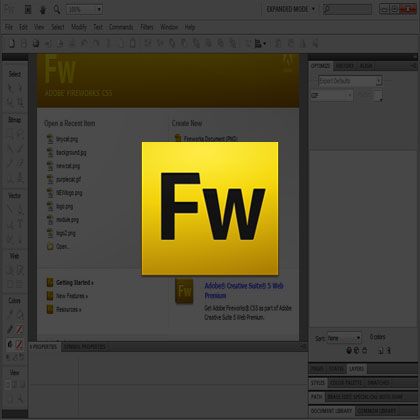Switch to the Swatches panel tab
The width and height of the screenshot is (420, 420).
(x=379, y=383)
